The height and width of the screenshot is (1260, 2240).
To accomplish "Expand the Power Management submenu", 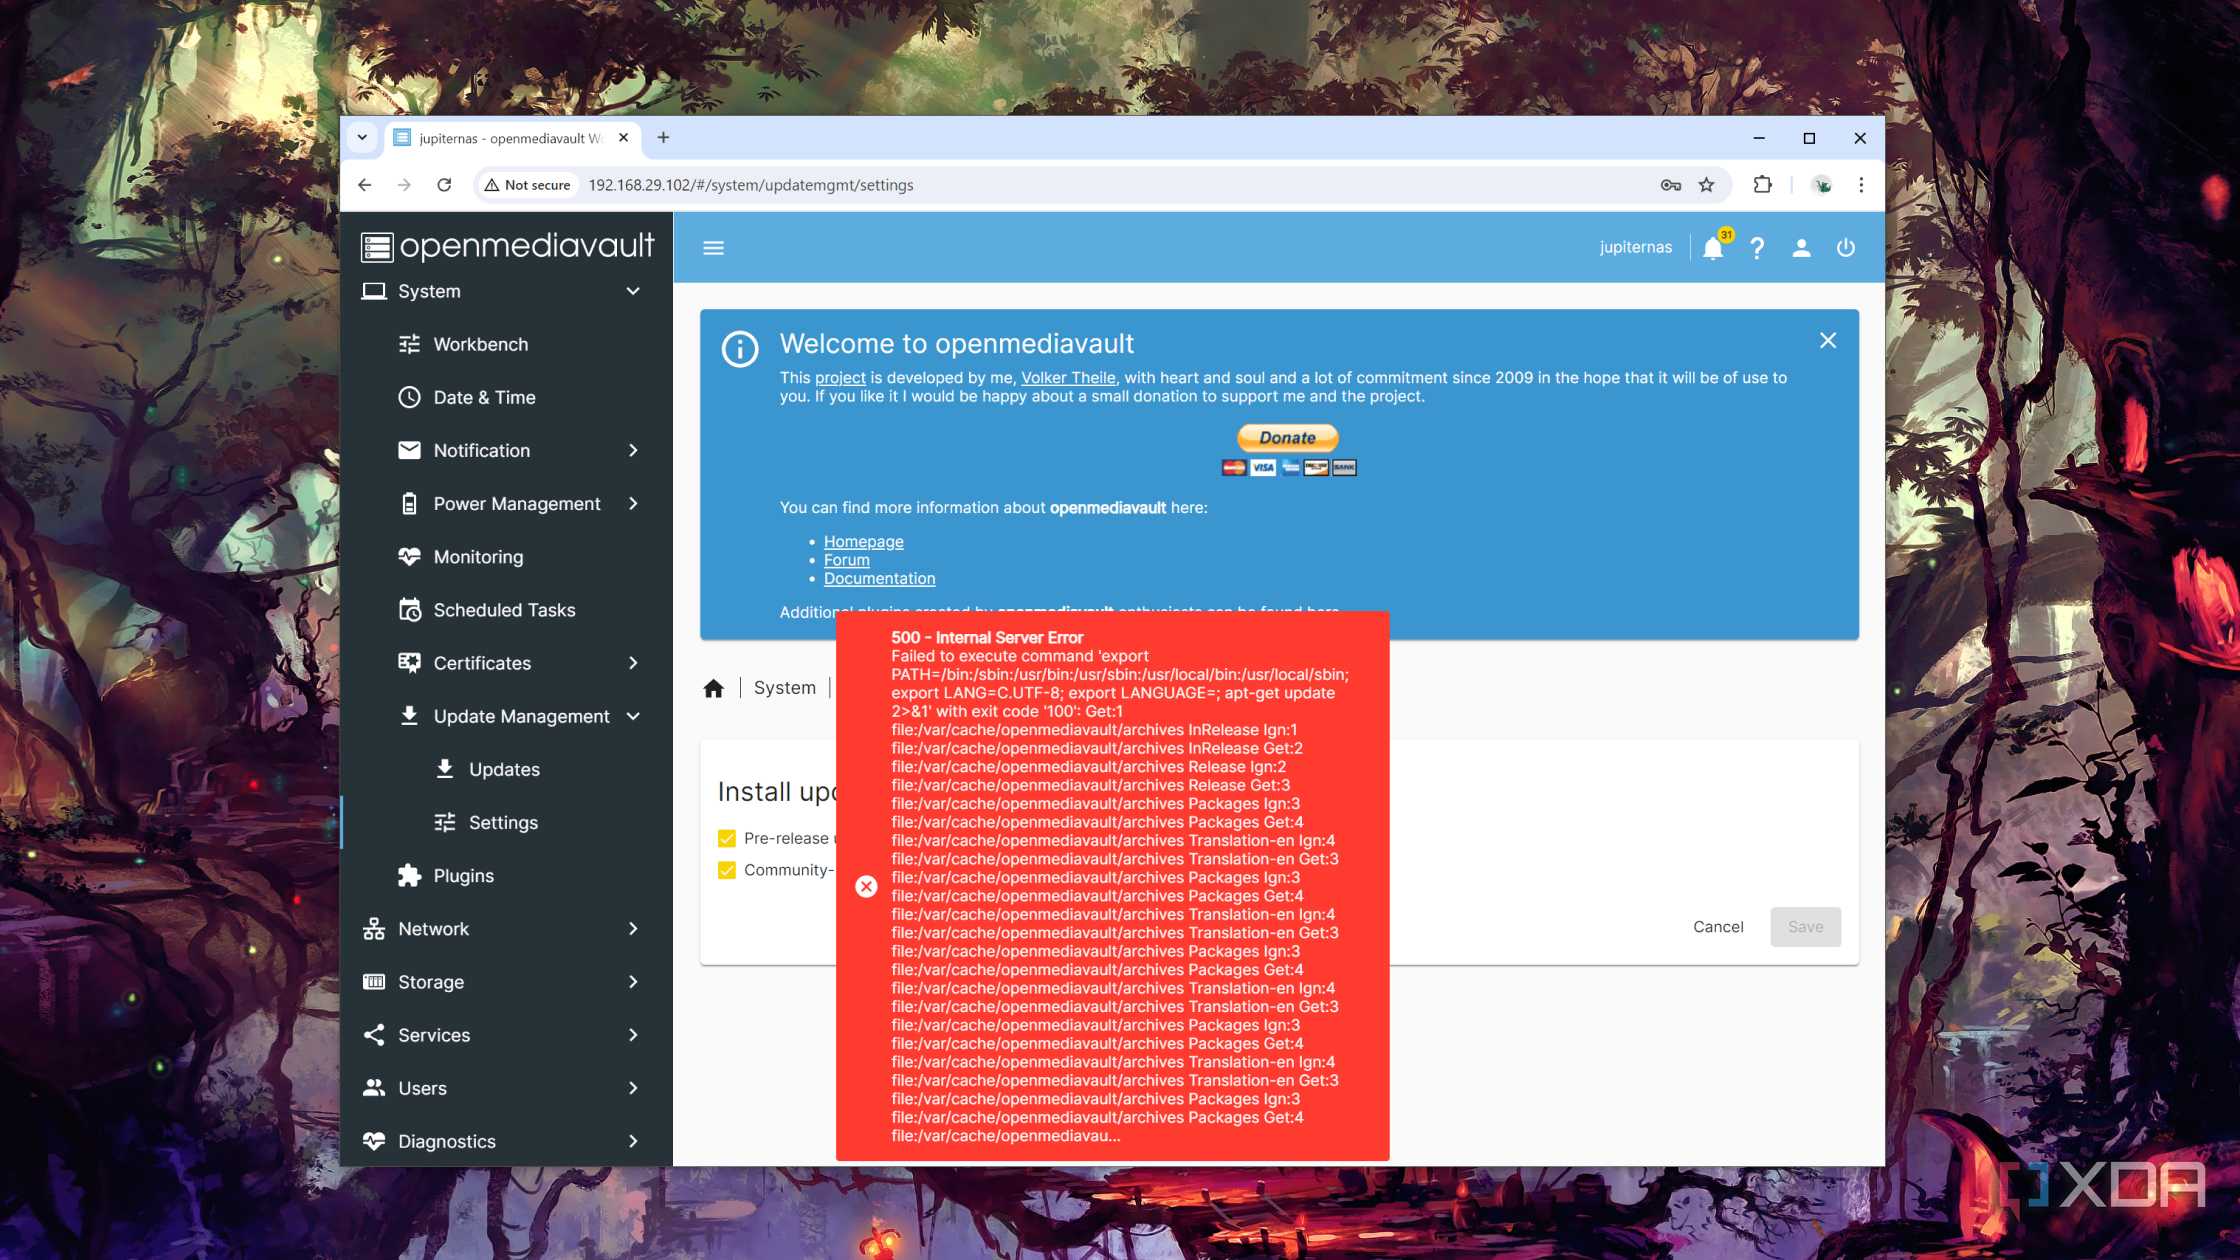I will (x=632, y=503).
